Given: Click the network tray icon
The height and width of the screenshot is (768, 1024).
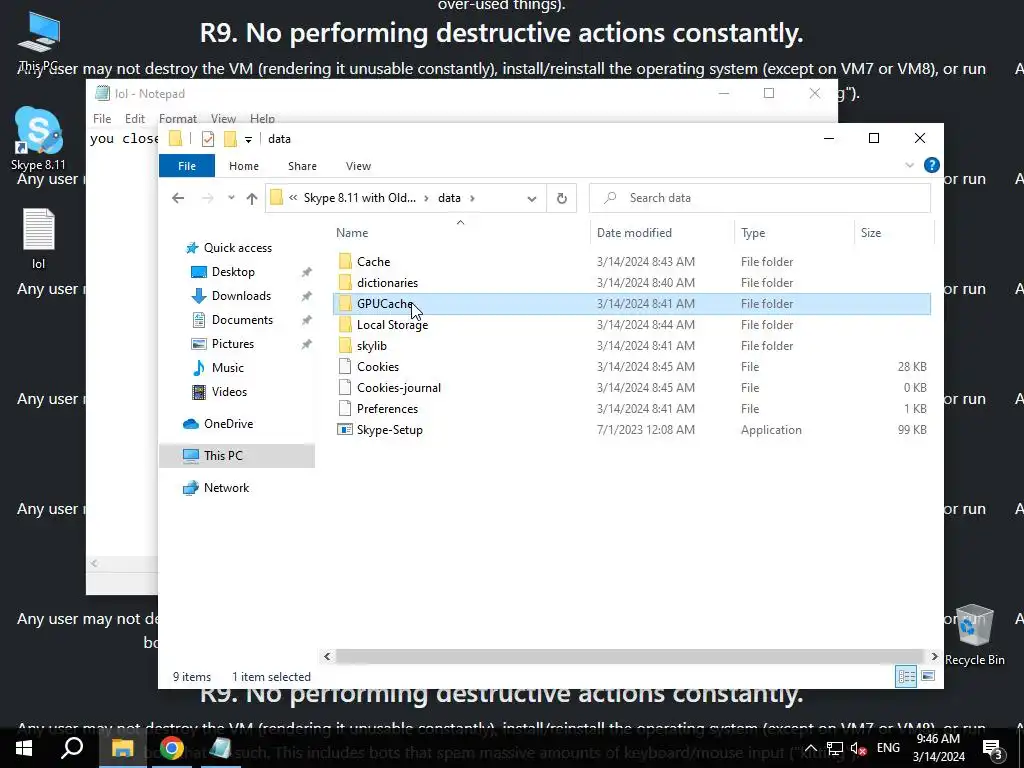Looking at the screenshot, I should [835, 748].
